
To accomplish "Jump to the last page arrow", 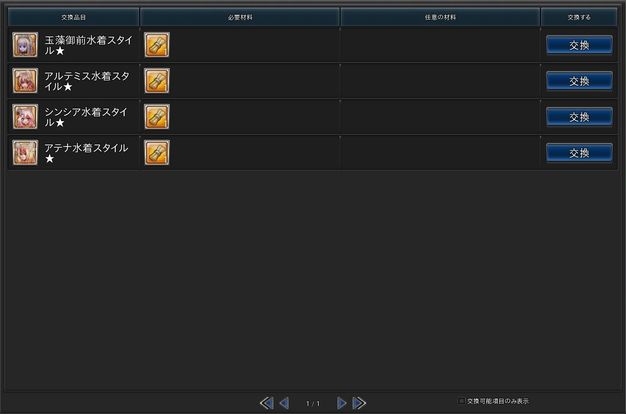I will pos(359,403).
